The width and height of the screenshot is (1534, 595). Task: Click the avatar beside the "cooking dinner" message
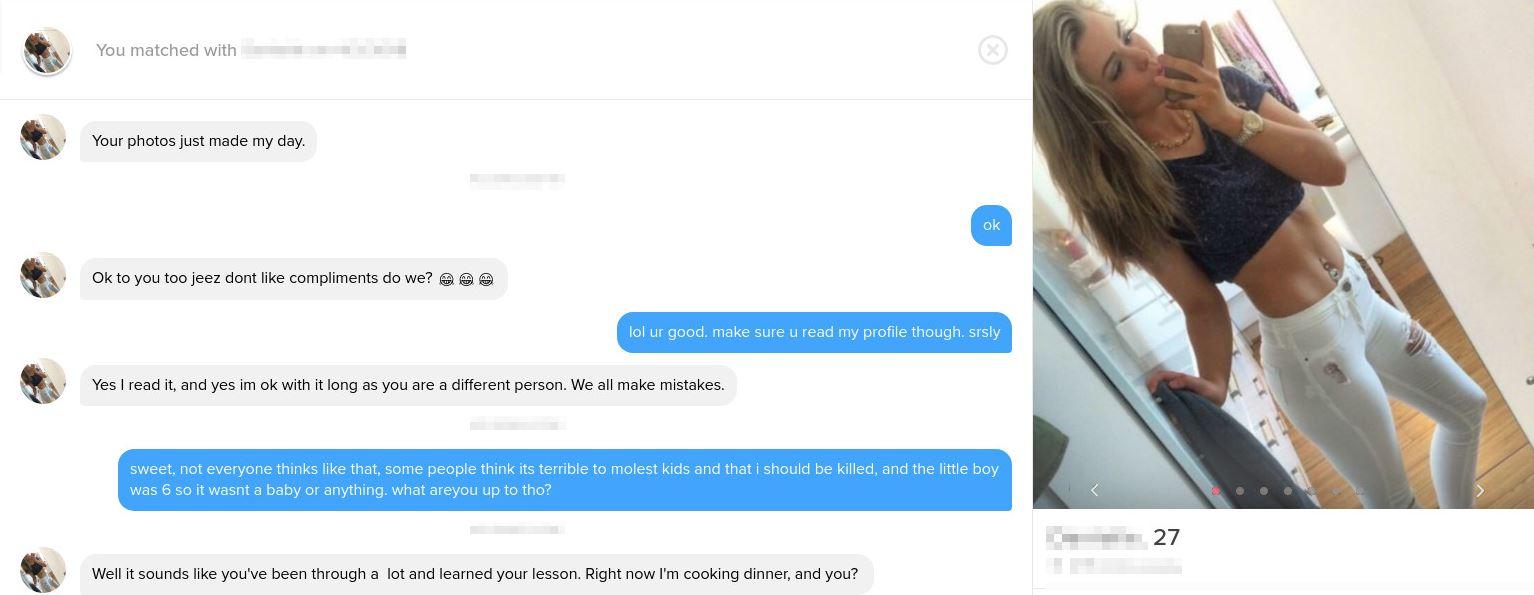tap(43, 570)
